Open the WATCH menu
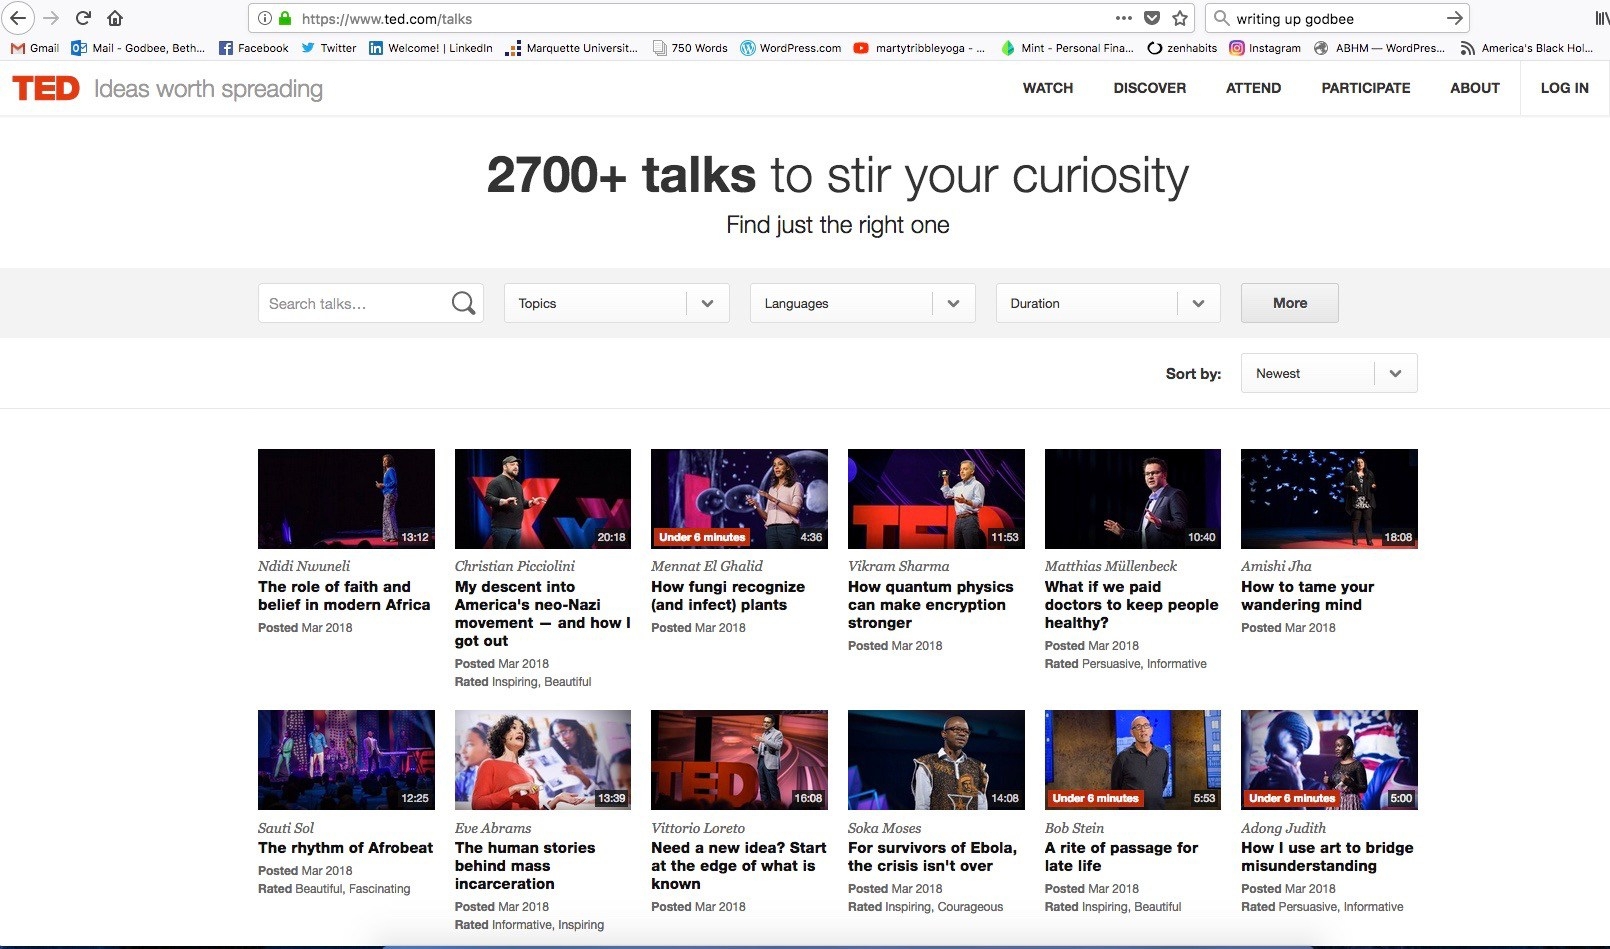 [x=1048, y=88]
